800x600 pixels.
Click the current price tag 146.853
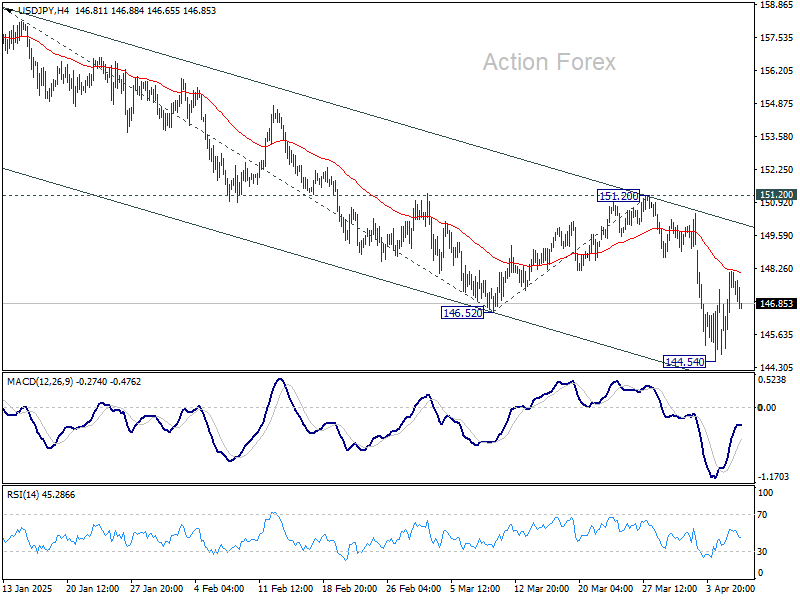[x=777, y=304]
